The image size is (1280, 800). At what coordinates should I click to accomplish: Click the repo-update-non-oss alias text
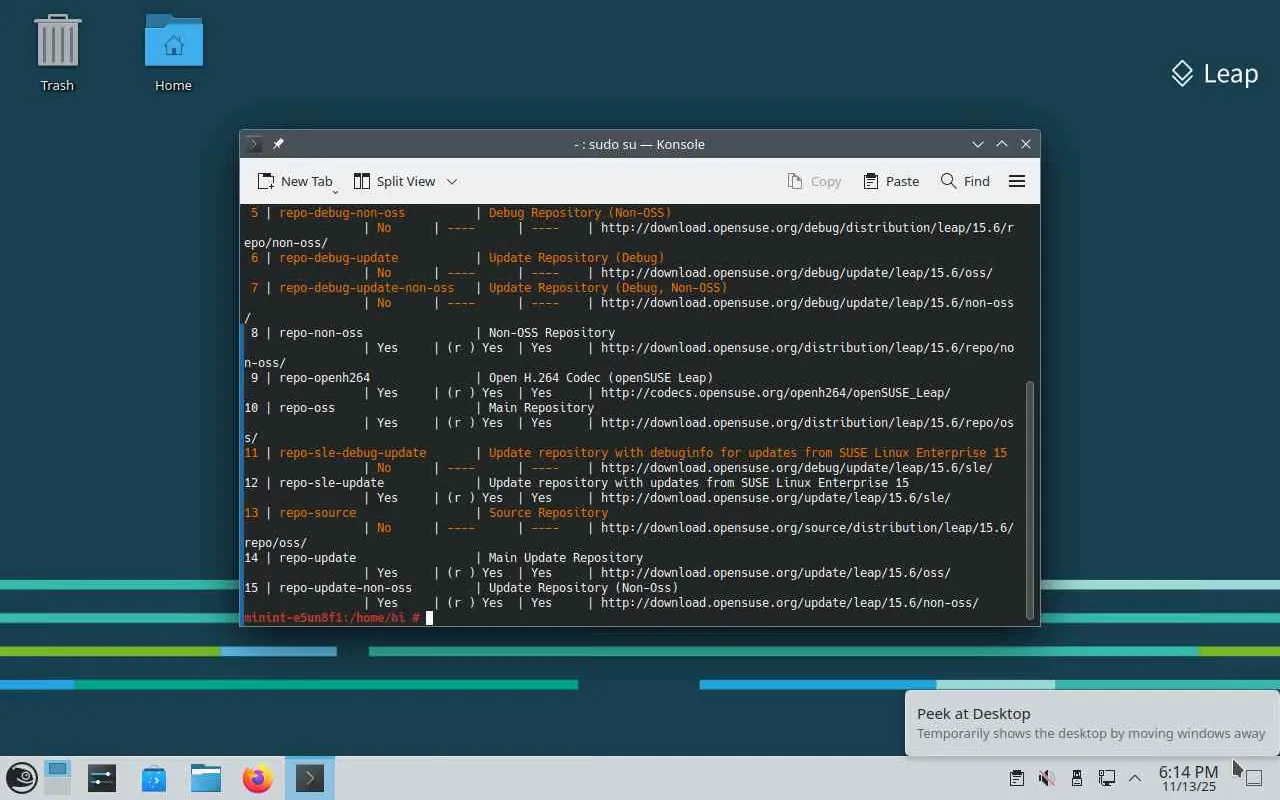coord(345,588)
